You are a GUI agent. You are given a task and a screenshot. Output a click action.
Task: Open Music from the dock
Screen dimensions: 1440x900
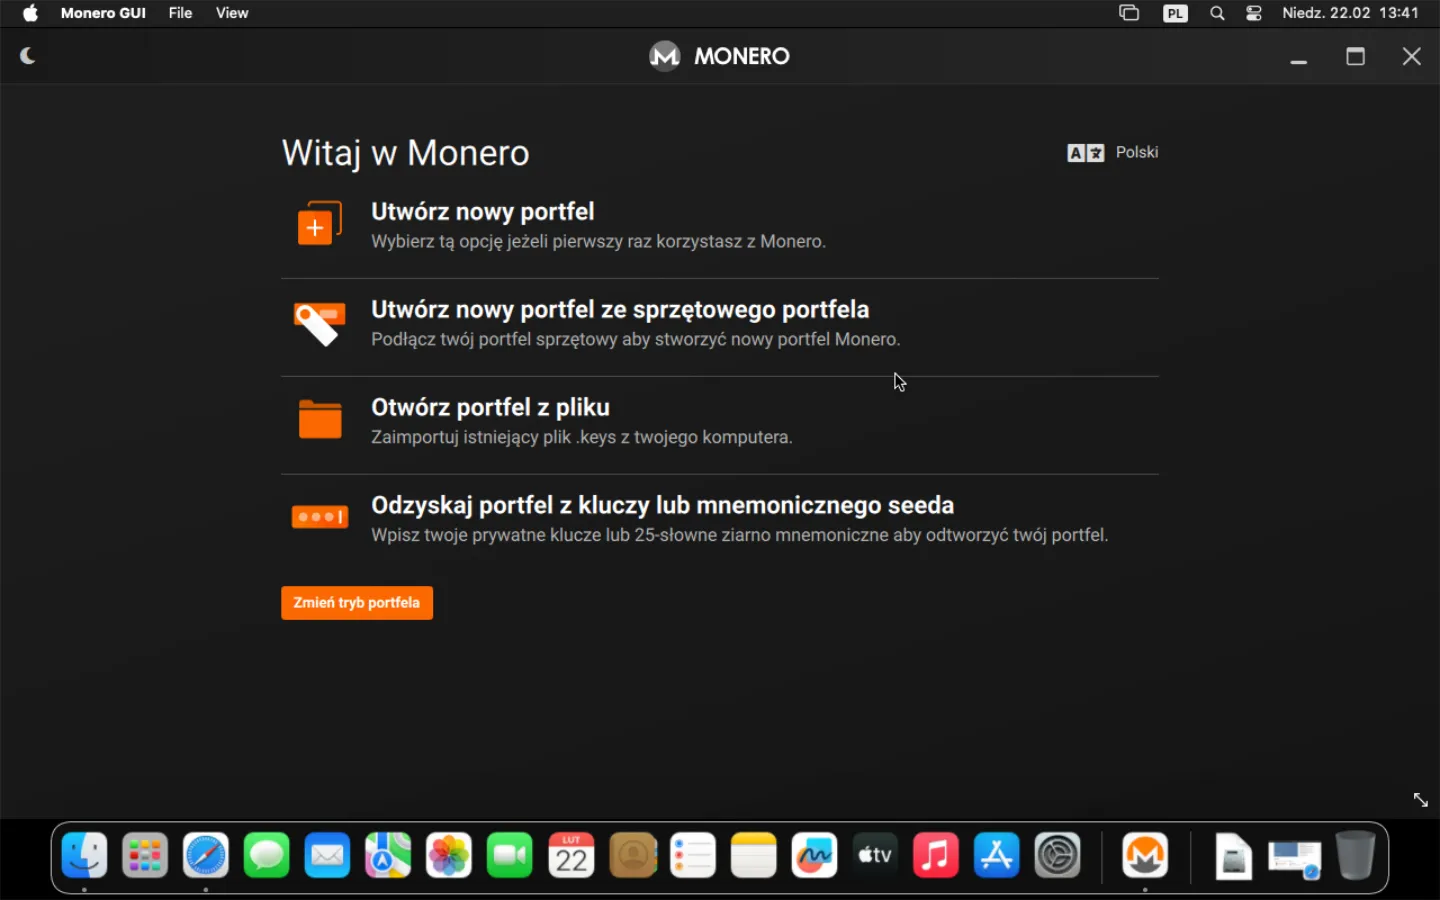[x=936, y=856]
